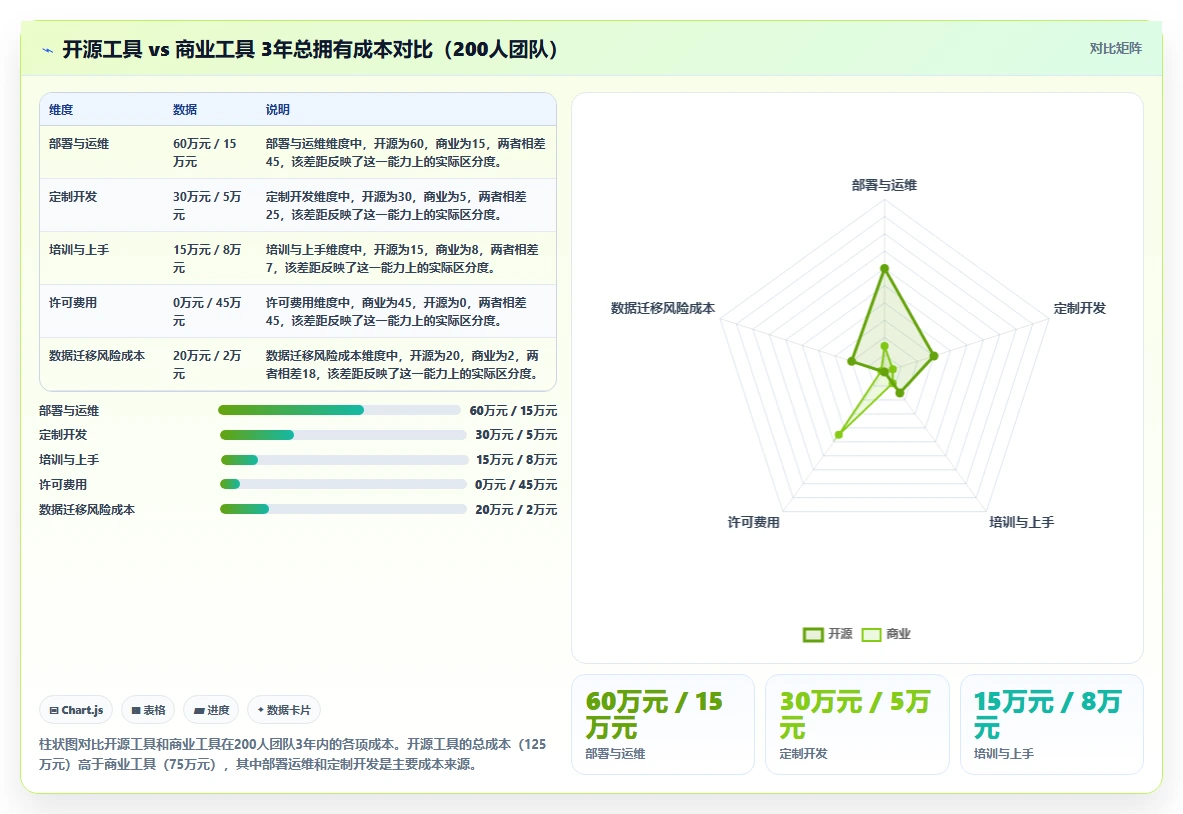Image resolution: width=1183 pixels, height=814 pixels.
Task: Click the 许可费用 table row label
Action: [x=73, y=303]
